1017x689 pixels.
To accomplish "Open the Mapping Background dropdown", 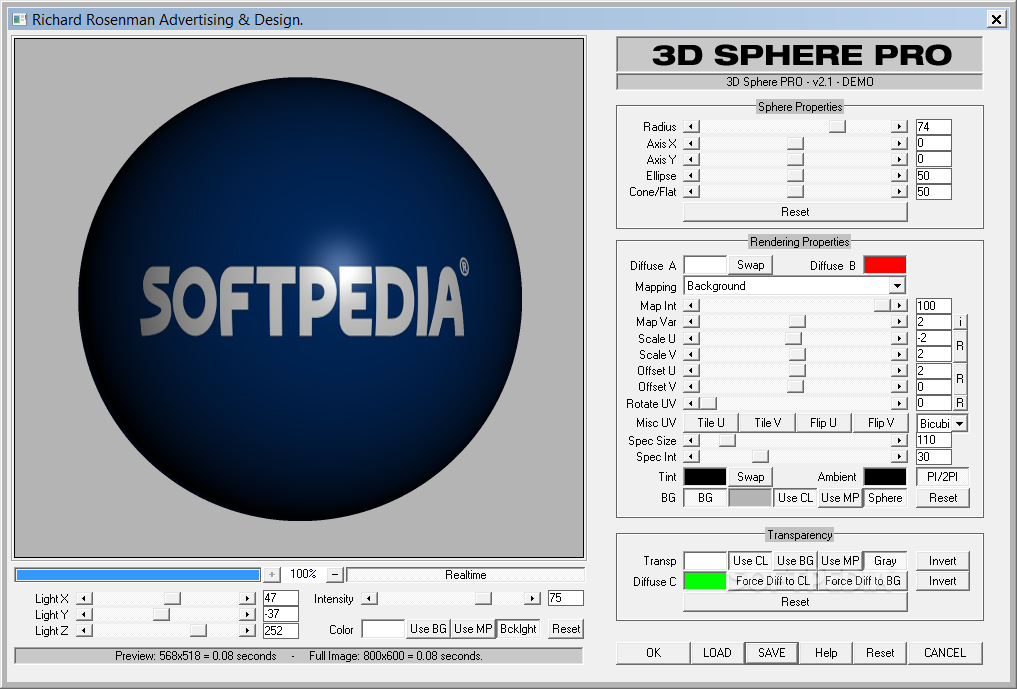I will tap(897, 286).
